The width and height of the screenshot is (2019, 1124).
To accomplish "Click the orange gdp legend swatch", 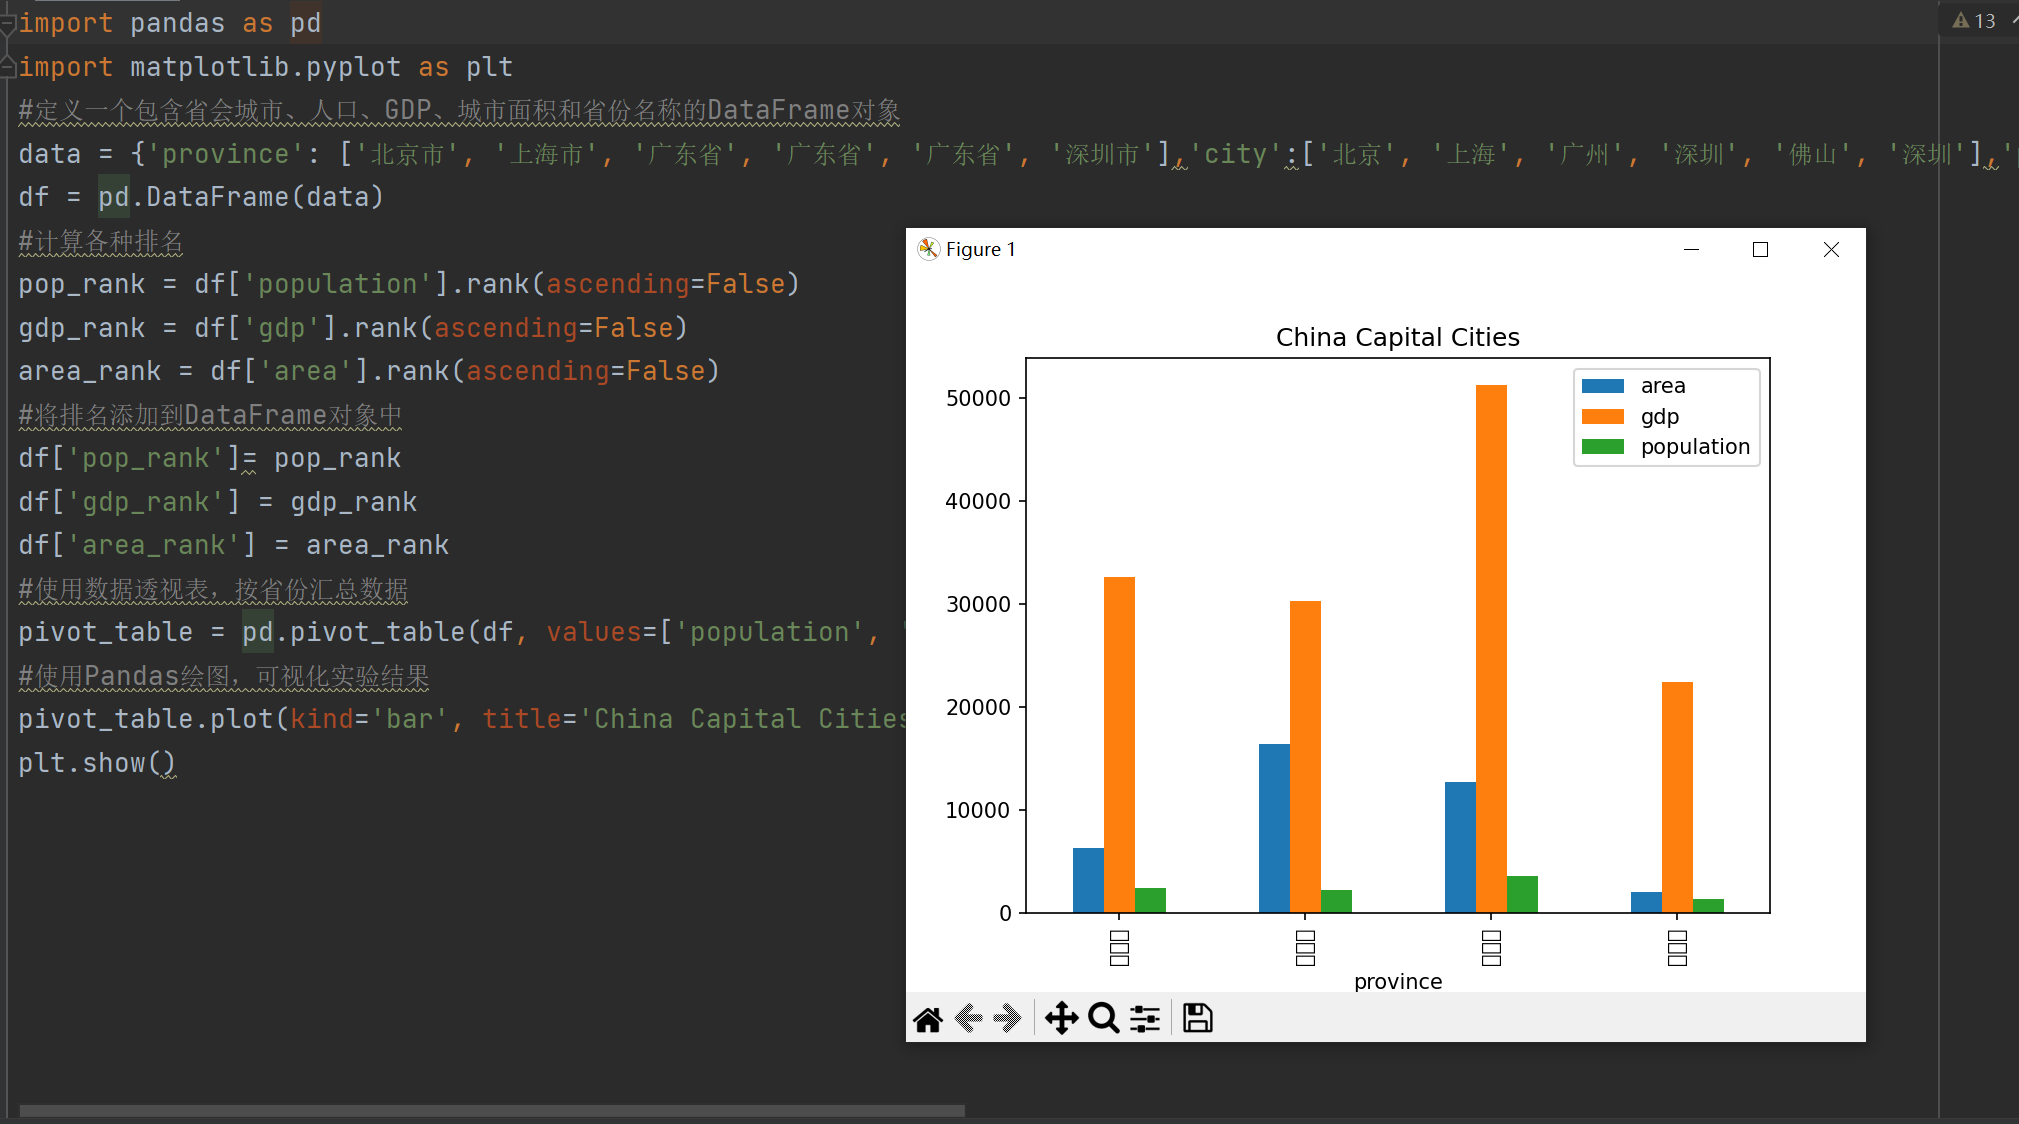I will (1602, 417).
